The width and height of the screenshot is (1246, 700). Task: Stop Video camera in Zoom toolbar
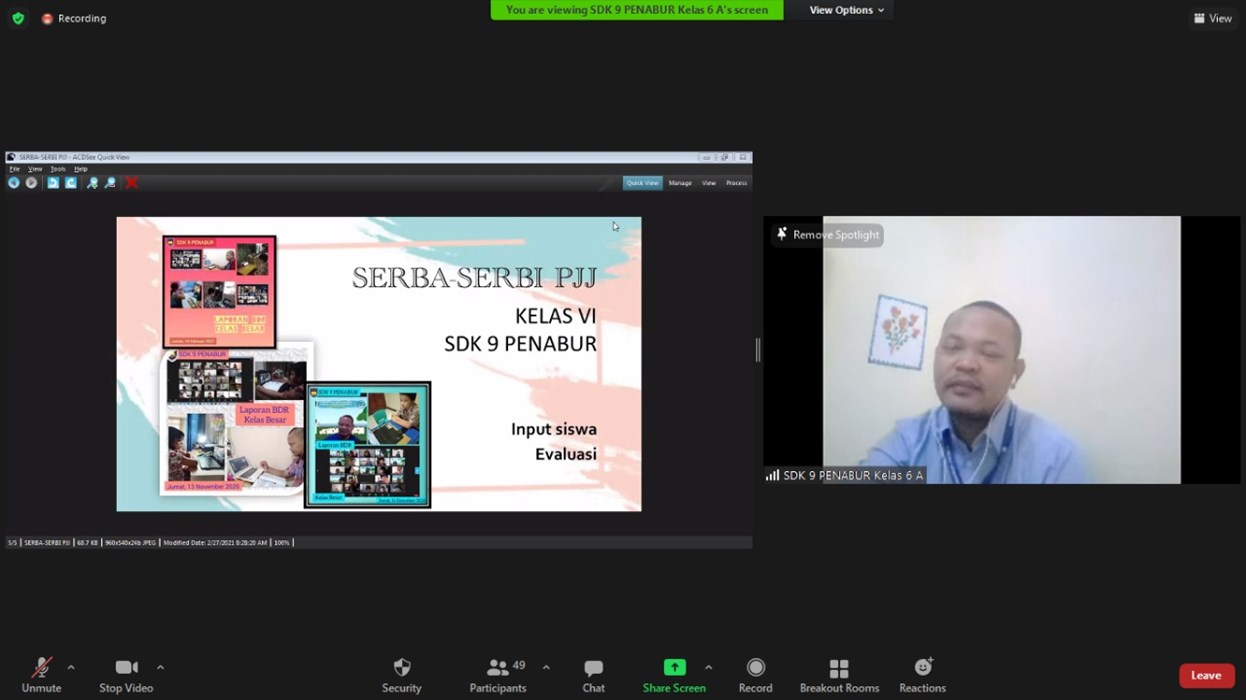click(126, 675)
